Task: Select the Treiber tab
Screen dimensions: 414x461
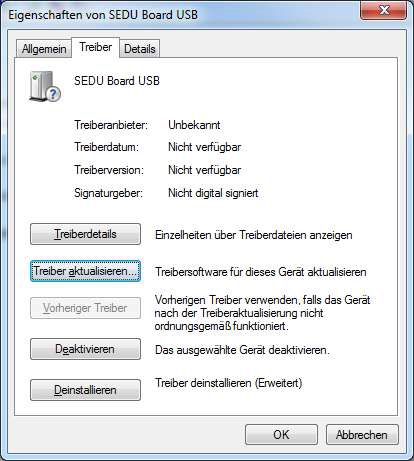Action: pos(96,47)
